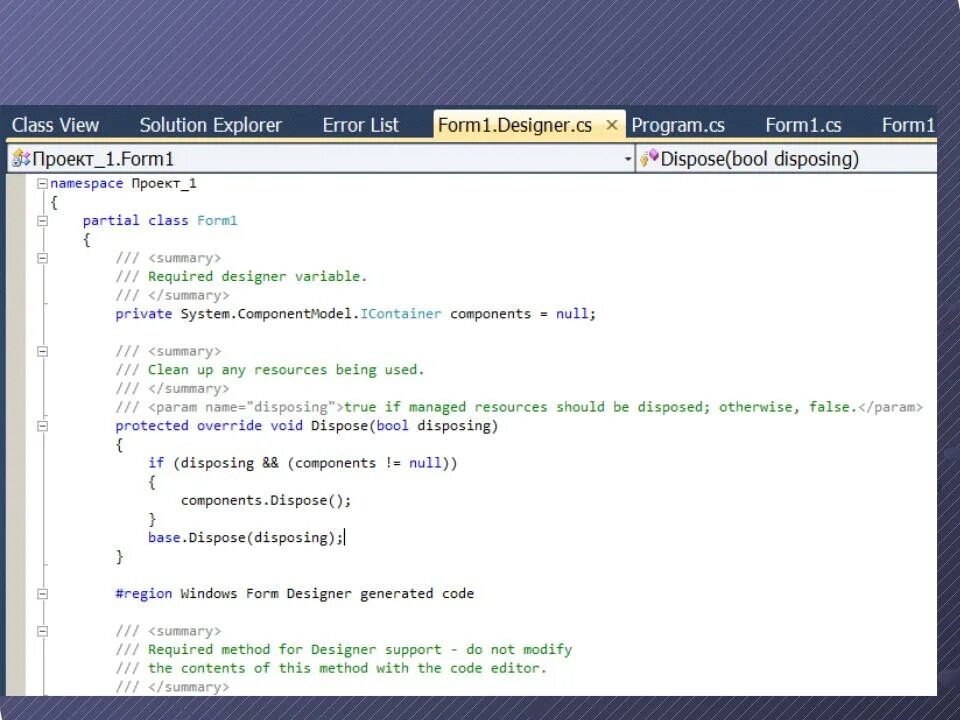Click the class icon beside Проект_1.Form1
960x720 pixels.
click(x=21, y=159)
